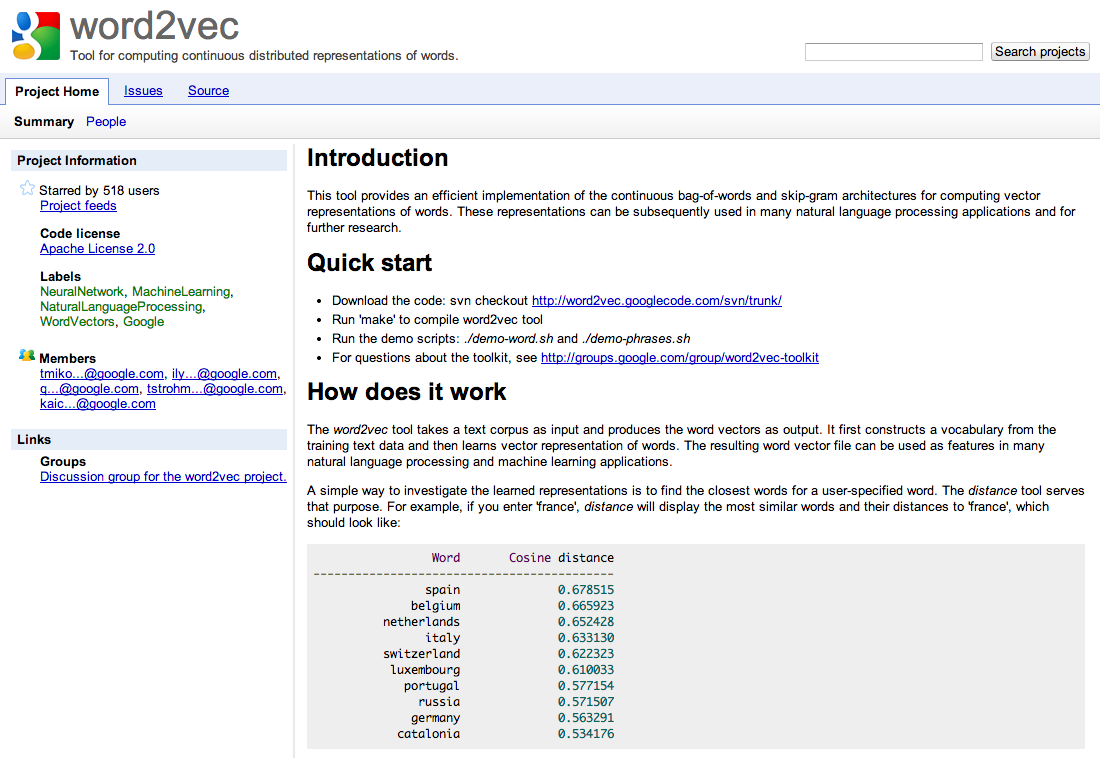Open member tmiko...@google.com profile
This screenshot has width=1100, height=758.
[x=102, y=374]
